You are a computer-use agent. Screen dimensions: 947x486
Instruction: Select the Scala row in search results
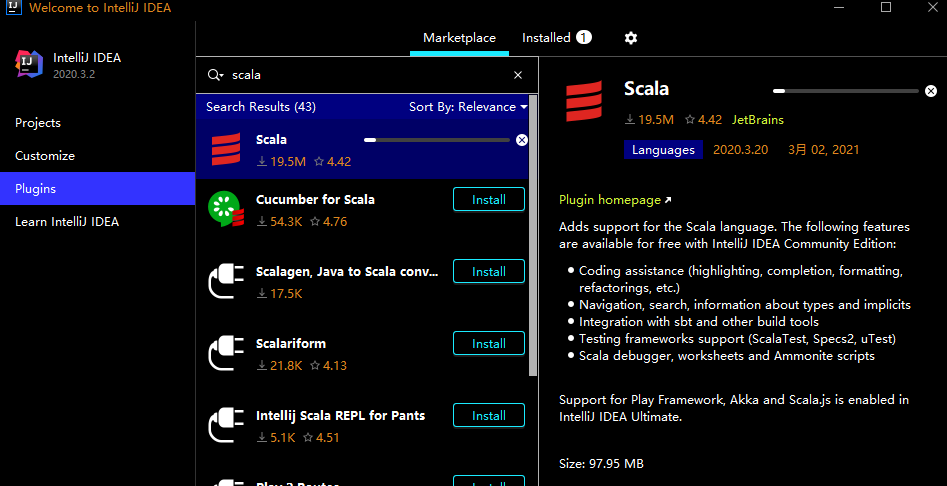click(x=362, y=149)
